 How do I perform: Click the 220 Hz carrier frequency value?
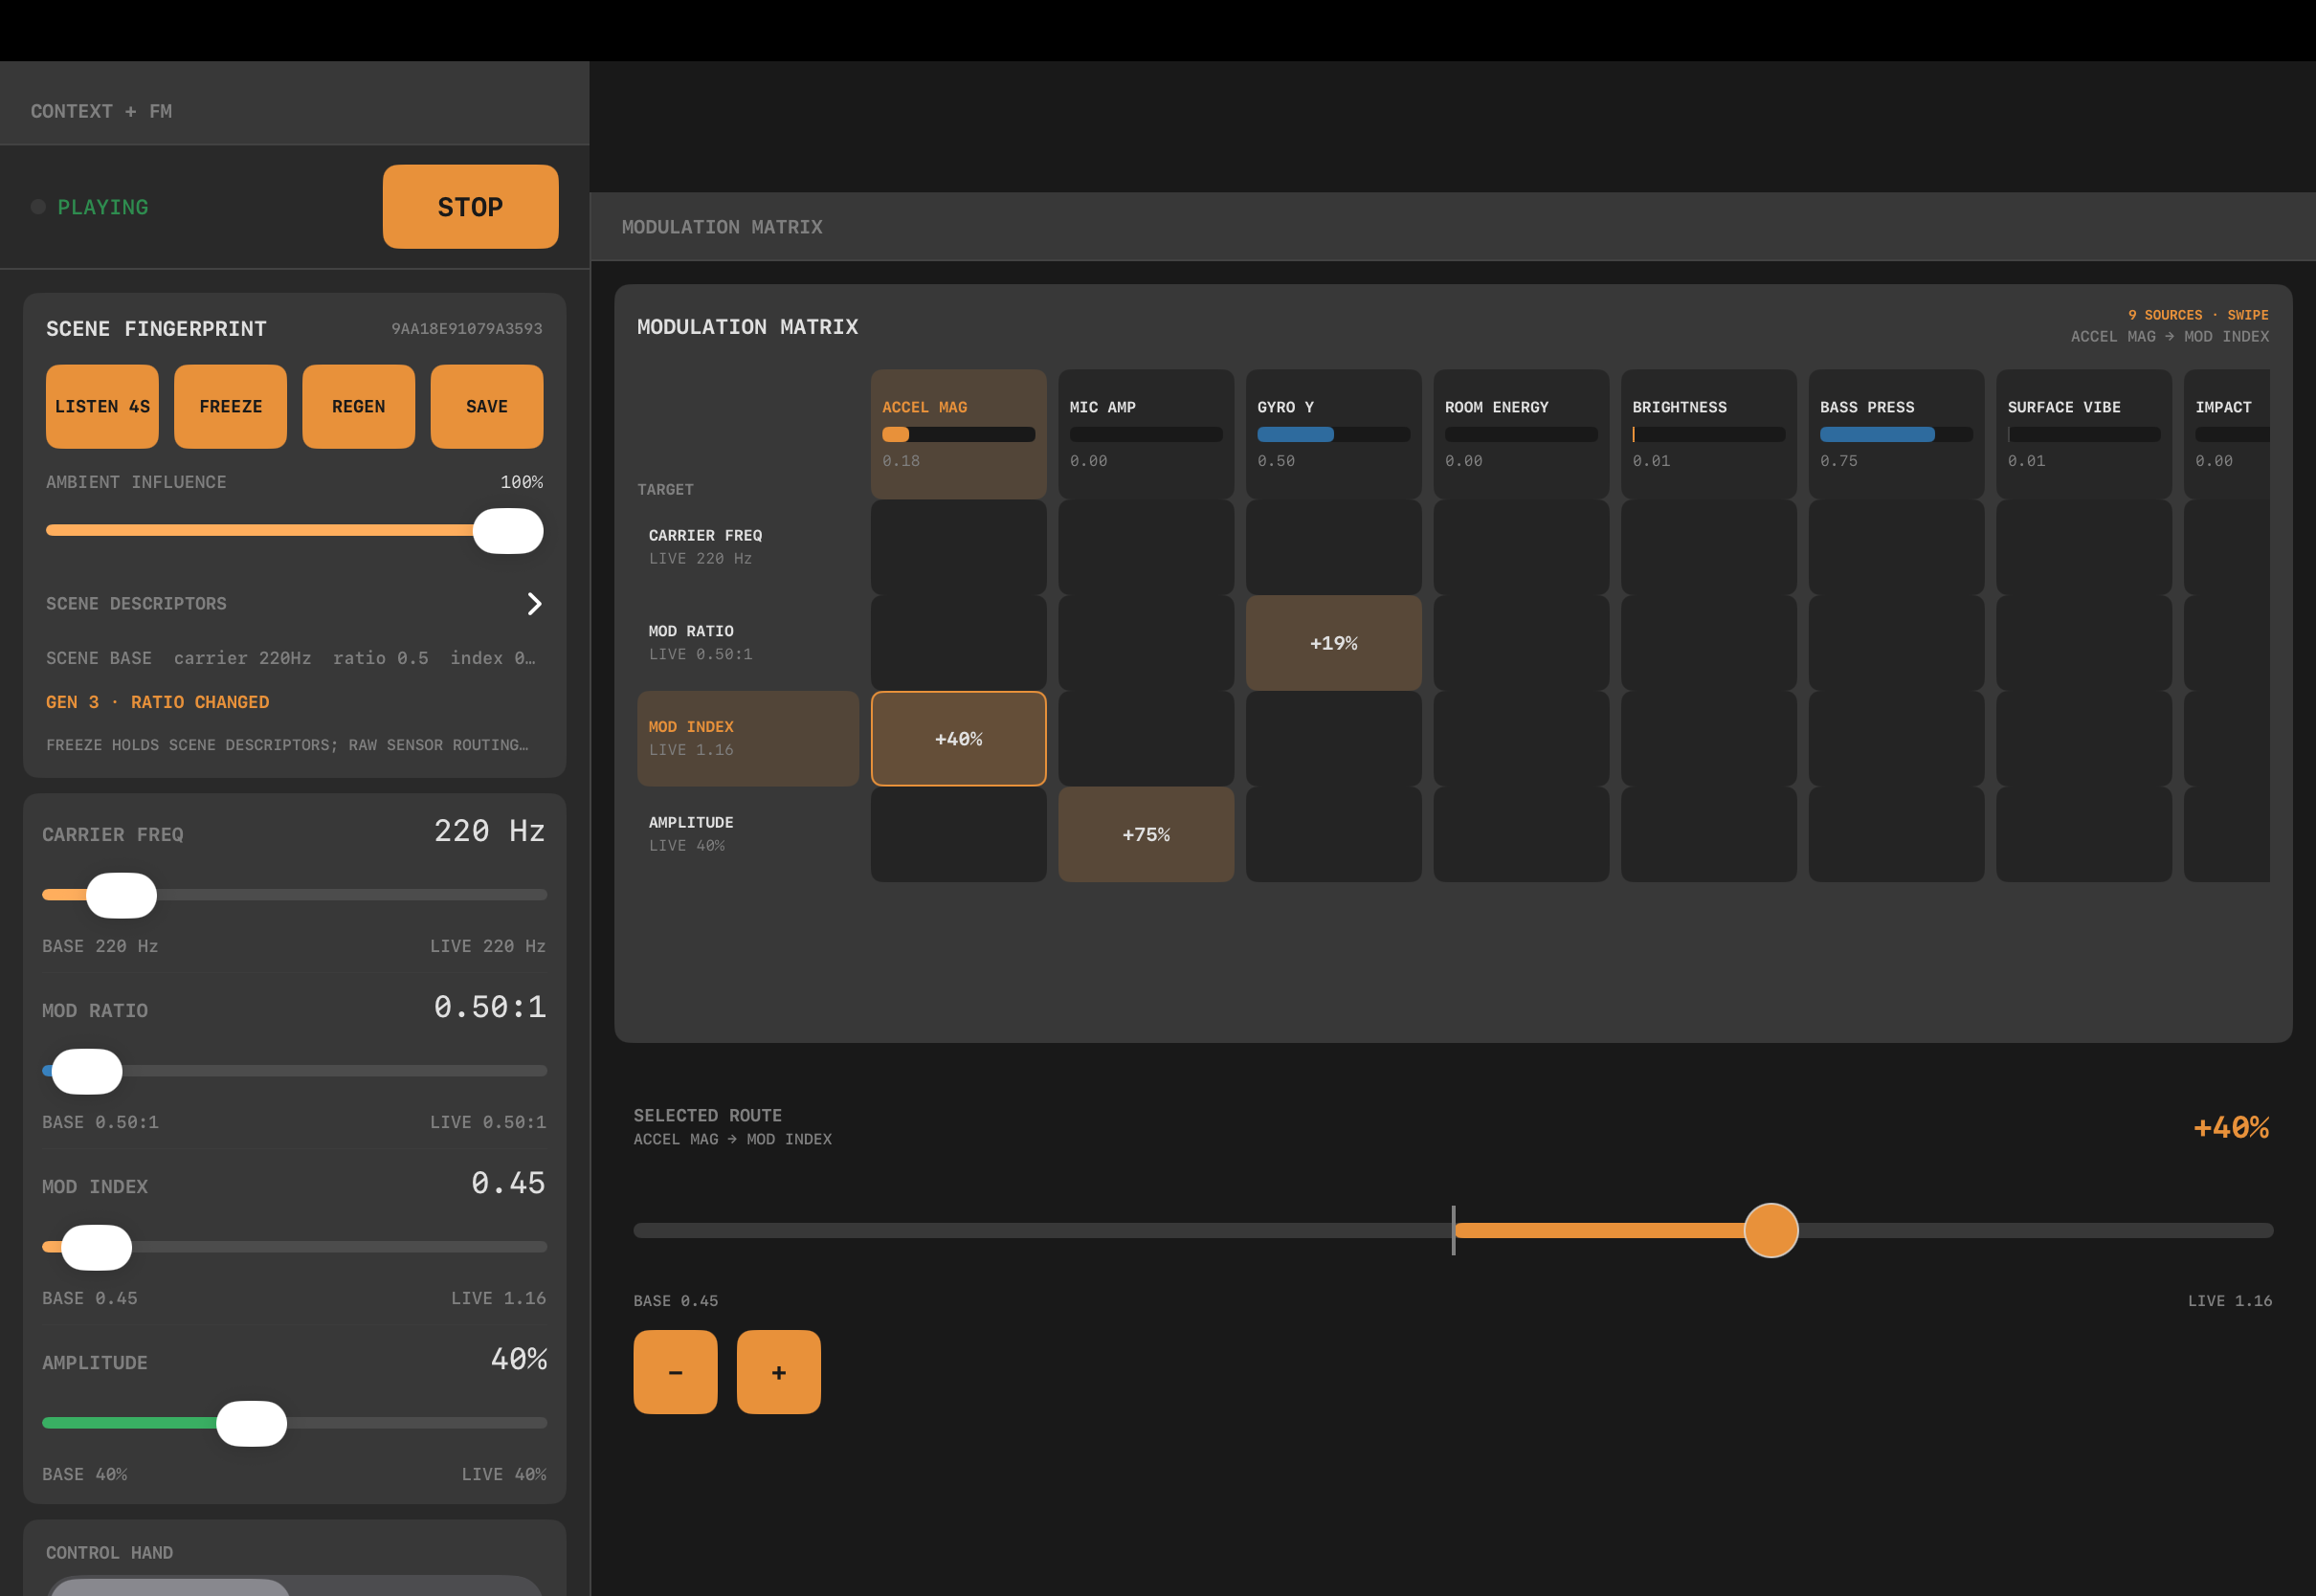490,831
